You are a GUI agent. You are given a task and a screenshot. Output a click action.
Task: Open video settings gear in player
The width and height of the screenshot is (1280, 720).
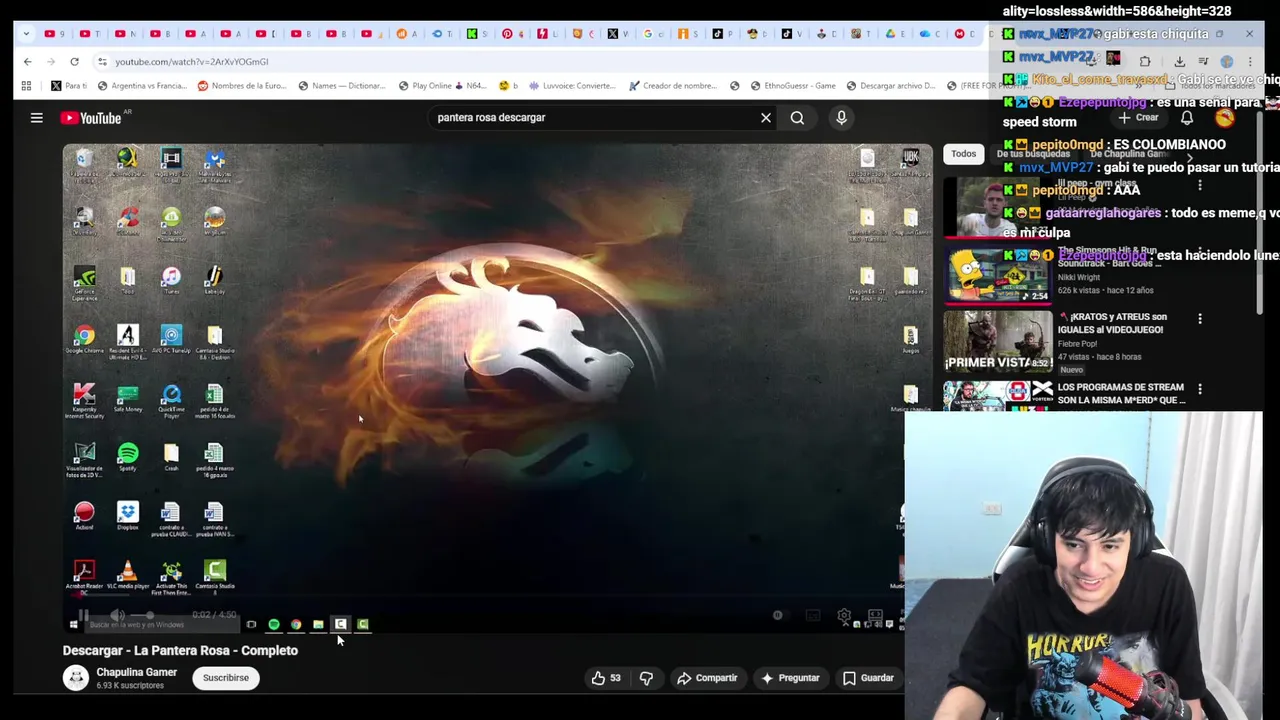844,616
